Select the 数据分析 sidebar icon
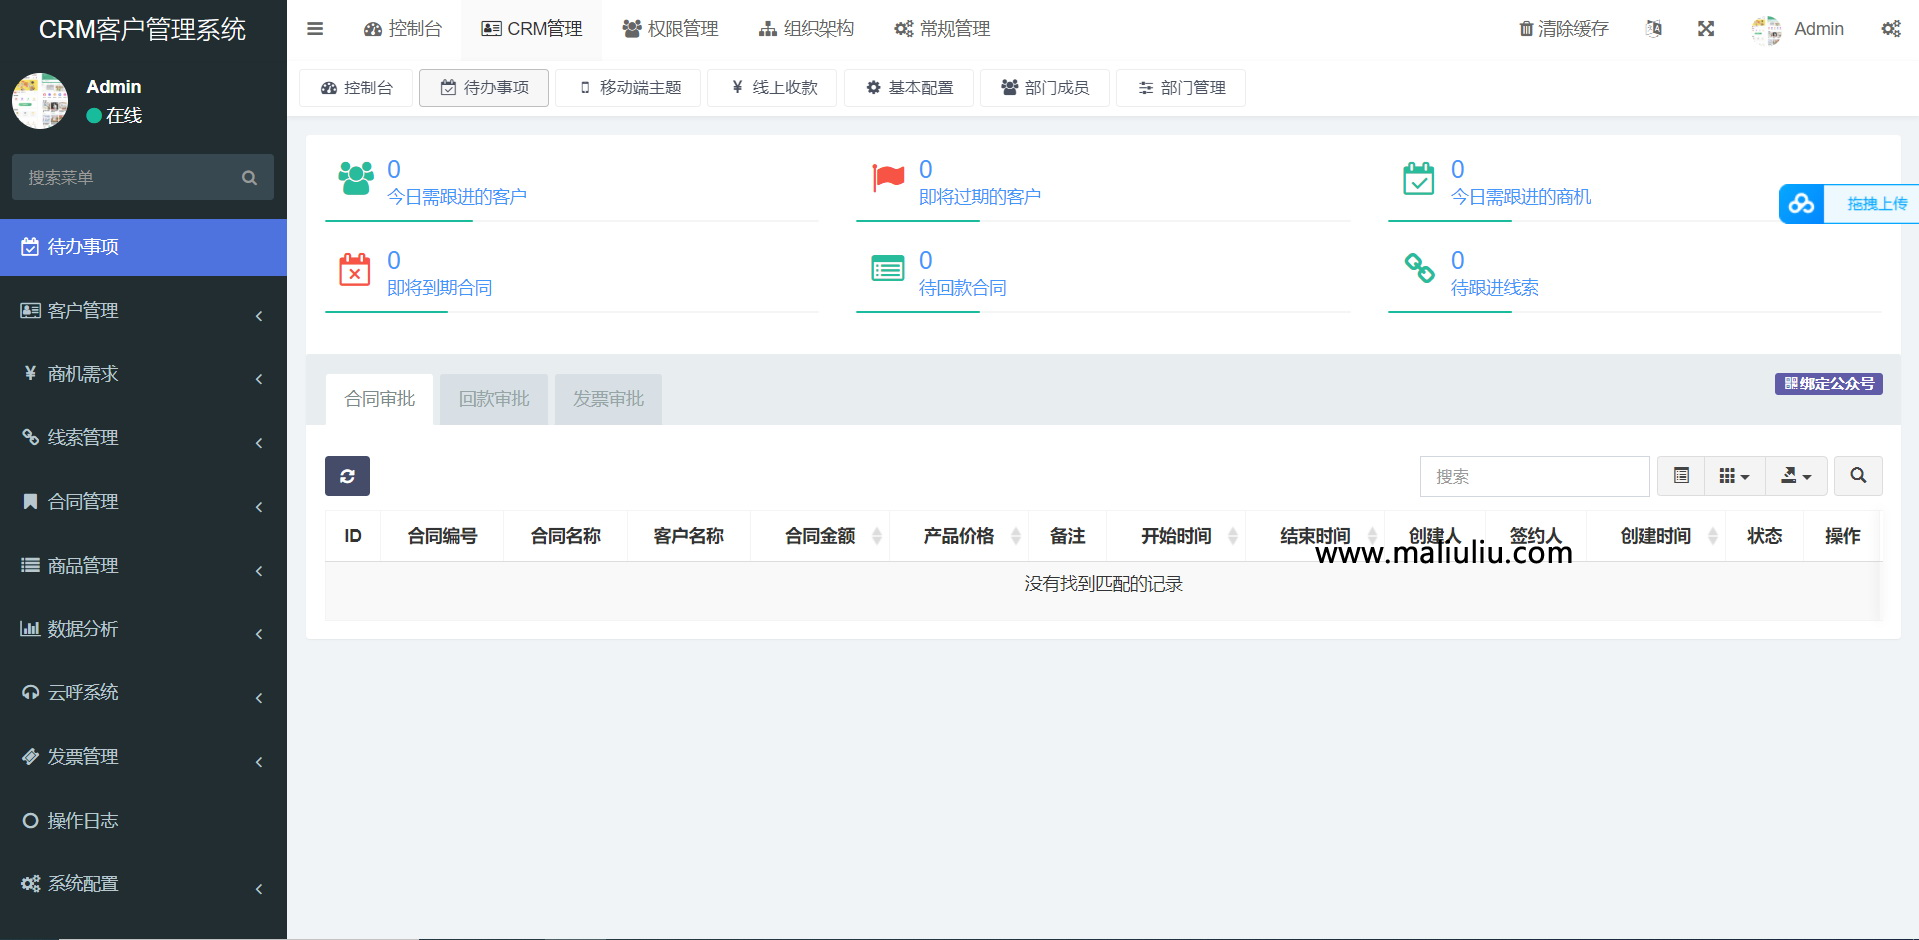 [x=30, y=629]
